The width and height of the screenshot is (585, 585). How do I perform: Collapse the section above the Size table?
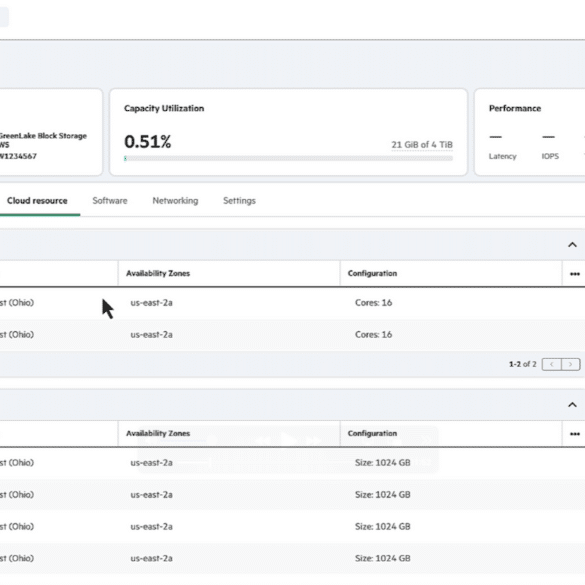point(572,405)
